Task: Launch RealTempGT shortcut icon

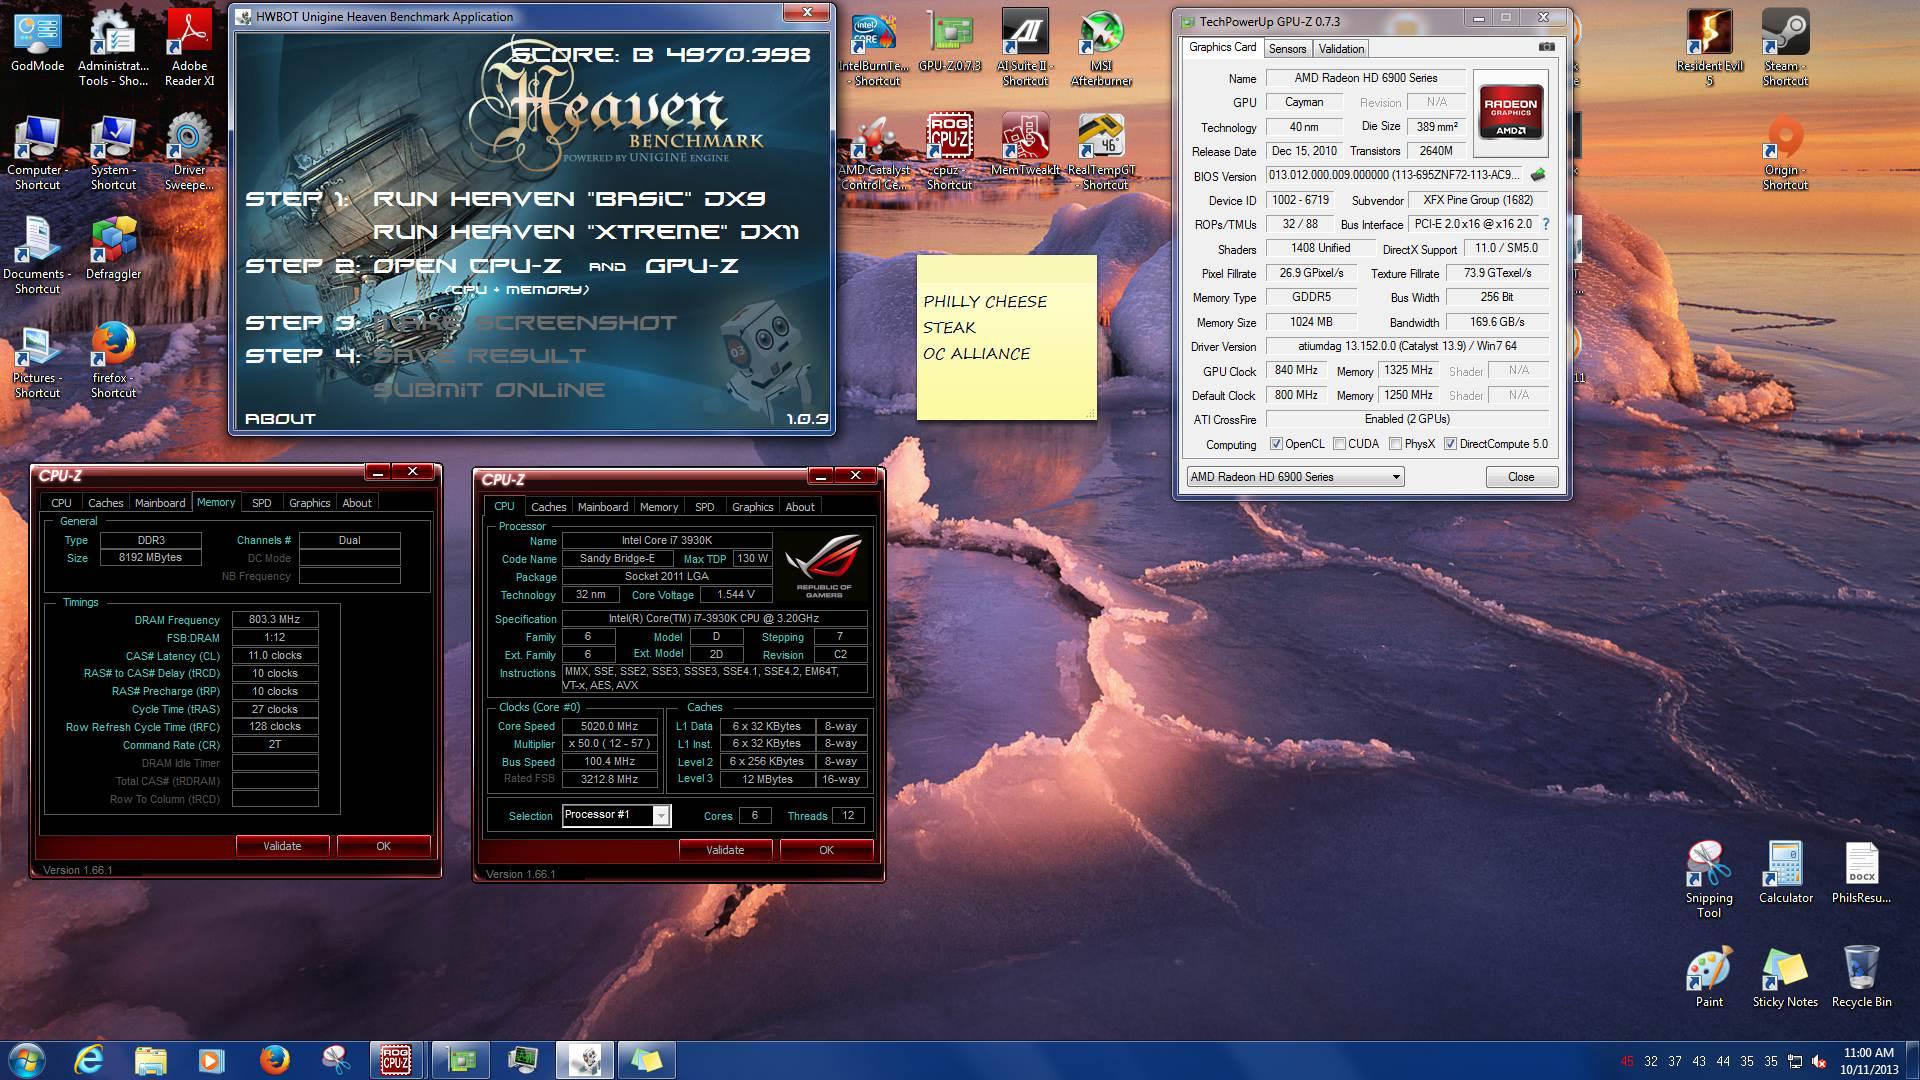Action: [1101, 152]
